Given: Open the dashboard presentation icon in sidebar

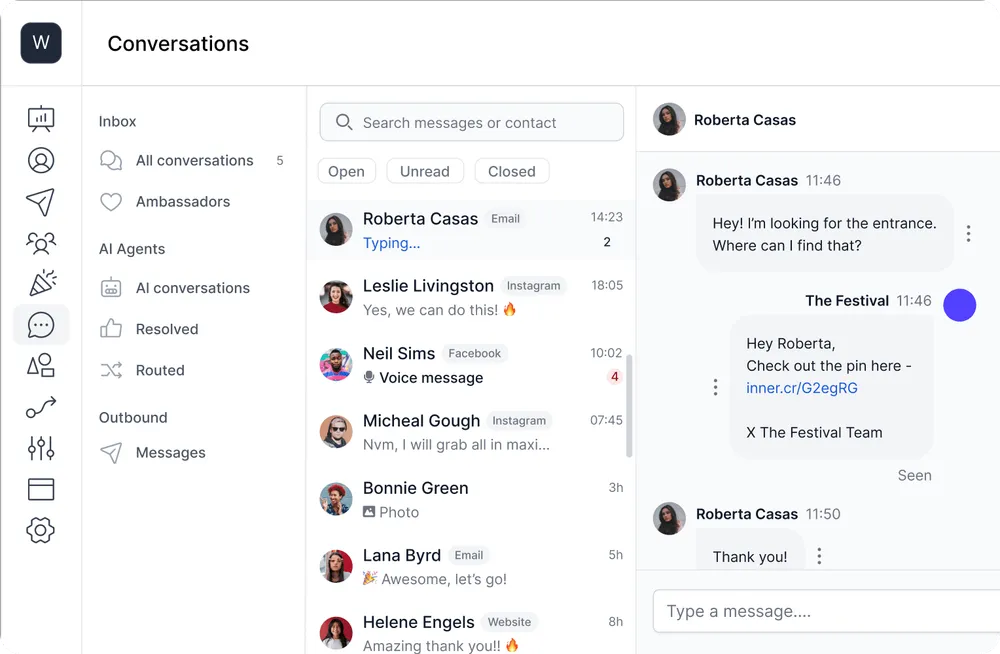Looking at the screenshot, I should [41, 119].
